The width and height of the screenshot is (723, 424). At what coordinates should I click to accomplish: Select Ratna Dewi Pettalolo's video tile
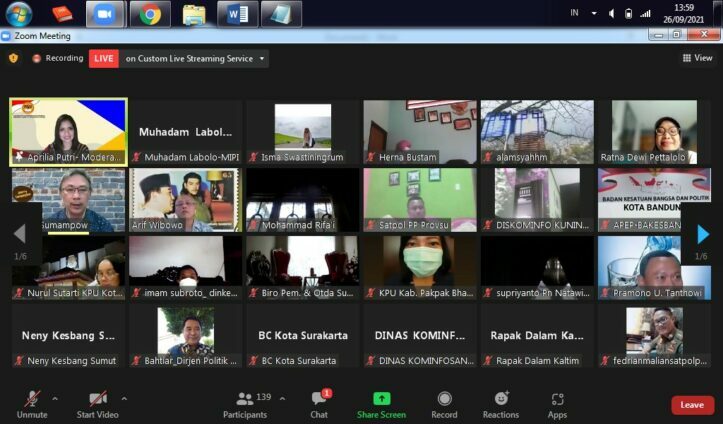tap(654, 132)
